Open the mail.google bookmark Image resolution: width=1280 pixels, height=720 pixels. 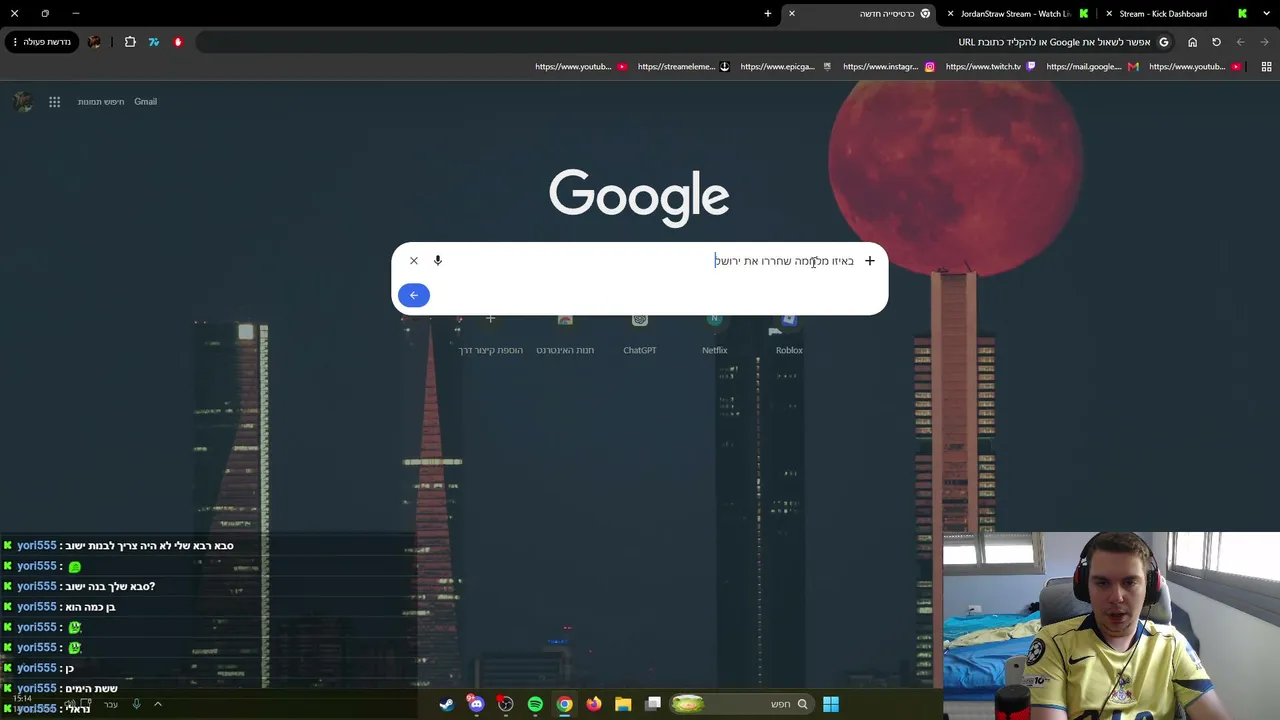[1092, 67]
